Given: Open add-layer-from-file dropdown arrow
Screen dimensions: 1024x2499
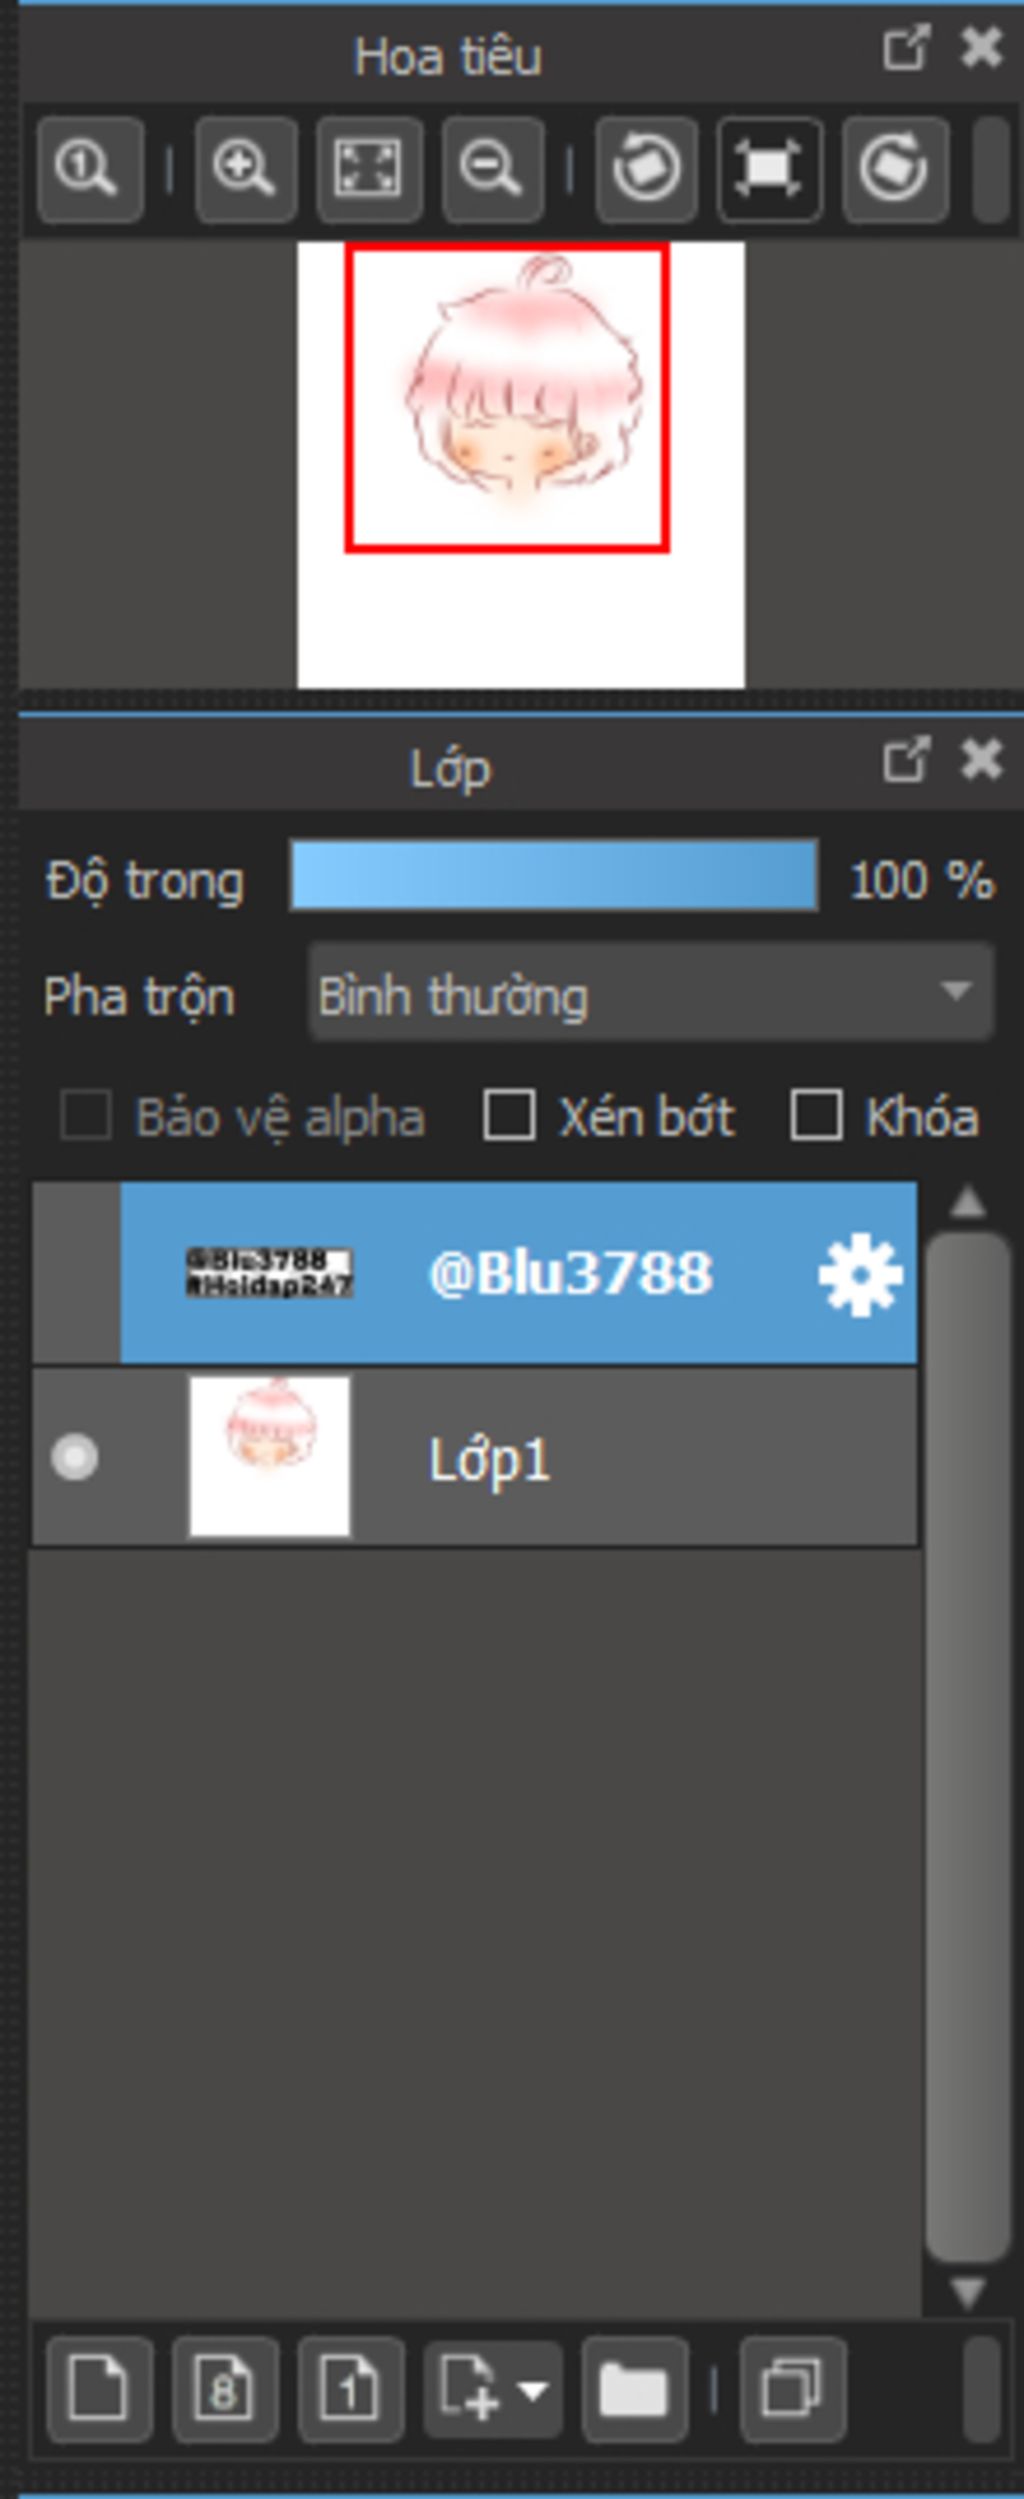Looking at the screenshot, I should (533, 2391).
